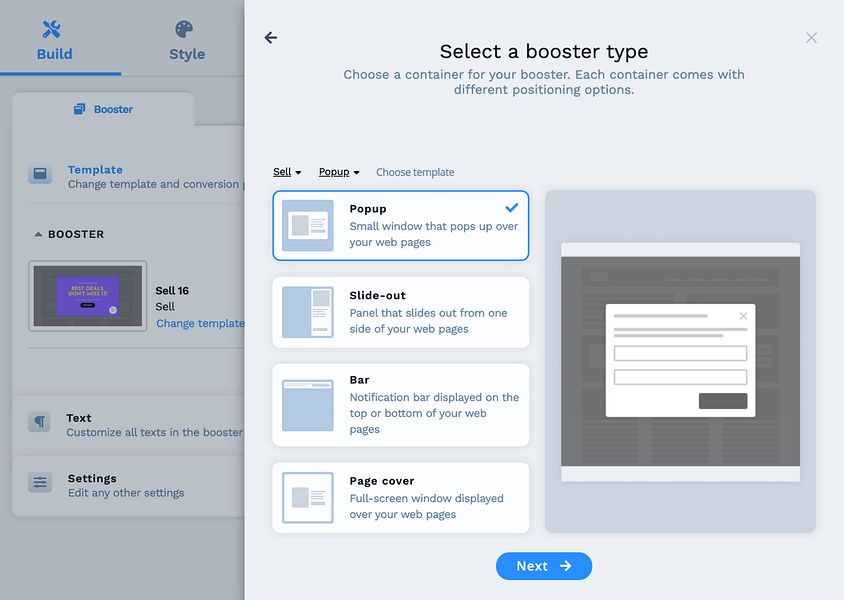The image size is (844, 600).
Task: Click the 'Sell 16' template name
Action: pyautogui.click(x=172, y=291)
